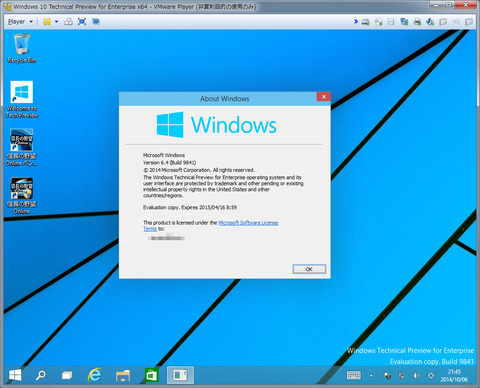Image resolution: width=480 pixels, height=388 pixels.
Task: Click the taskbar clock showing 21:45
Action: [x=454, y=376]
